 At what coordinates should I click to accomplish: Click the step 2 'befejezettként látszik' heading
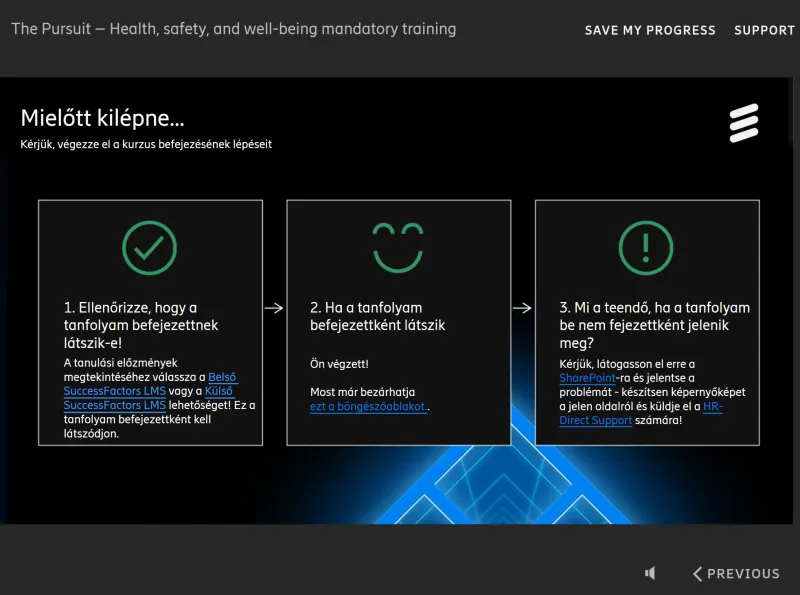pos(377,316)
